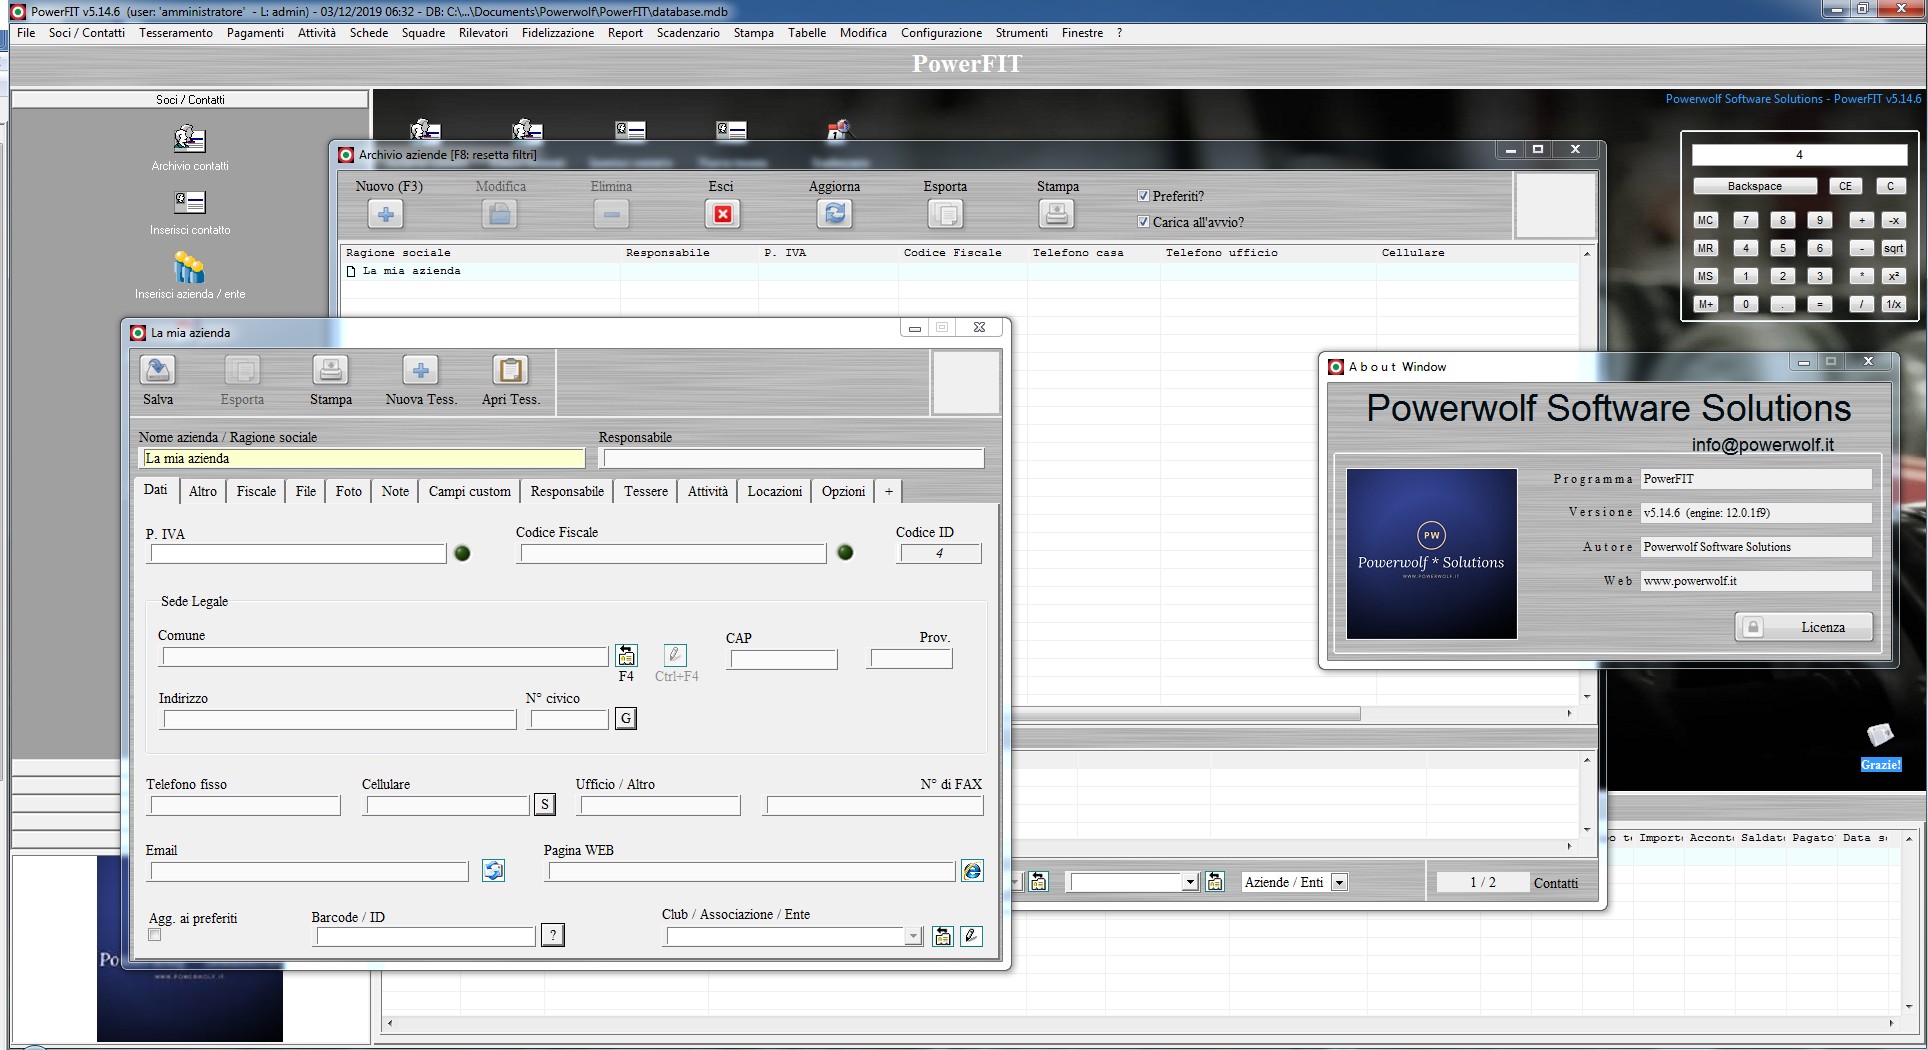This screenshot has height=1050, width=1928.
Task: Click Club / Associazione edit pencil icon
Action: pos(971,936)
